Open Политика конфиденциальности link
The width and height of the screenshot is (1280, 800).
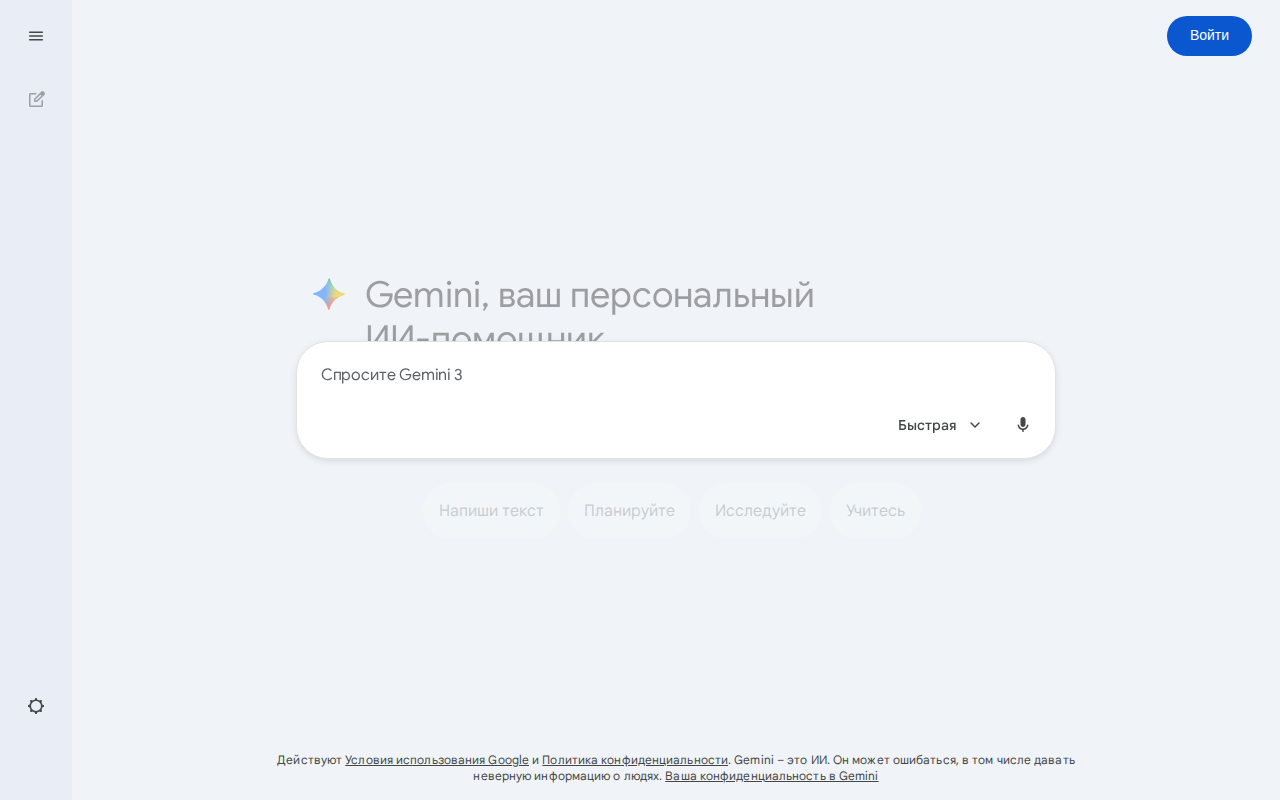635,760
